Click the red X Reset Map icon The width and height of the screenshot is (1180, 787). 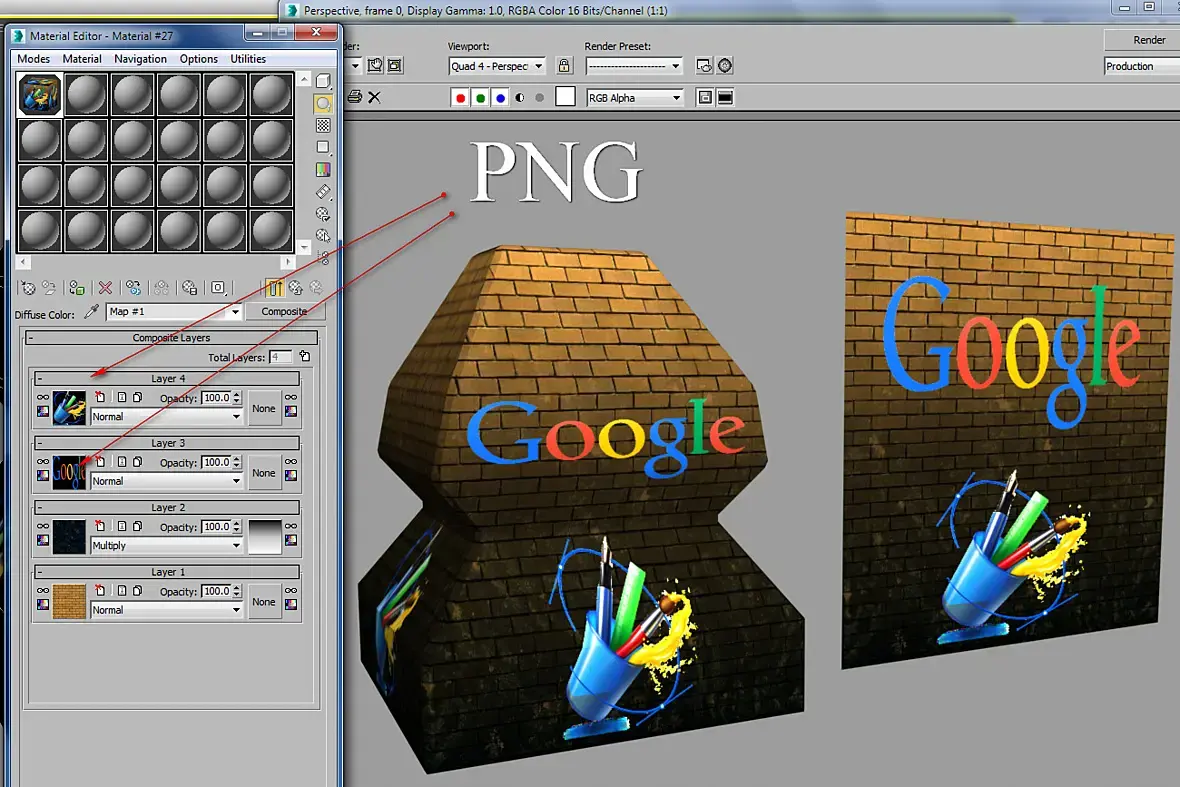tap(105, 287)
